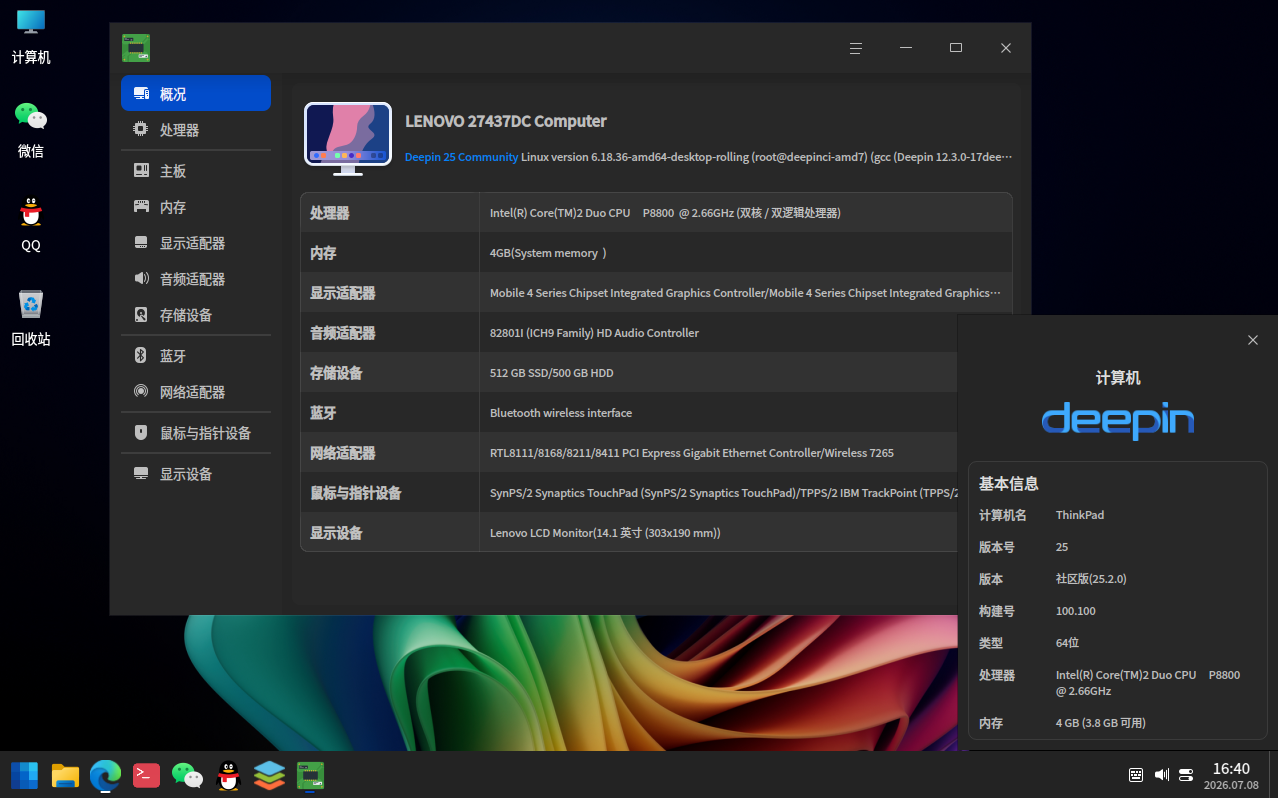Open the launcher start button on taskbar
Viewport: 1278px width, 798px height.
[x=24, y=775]
